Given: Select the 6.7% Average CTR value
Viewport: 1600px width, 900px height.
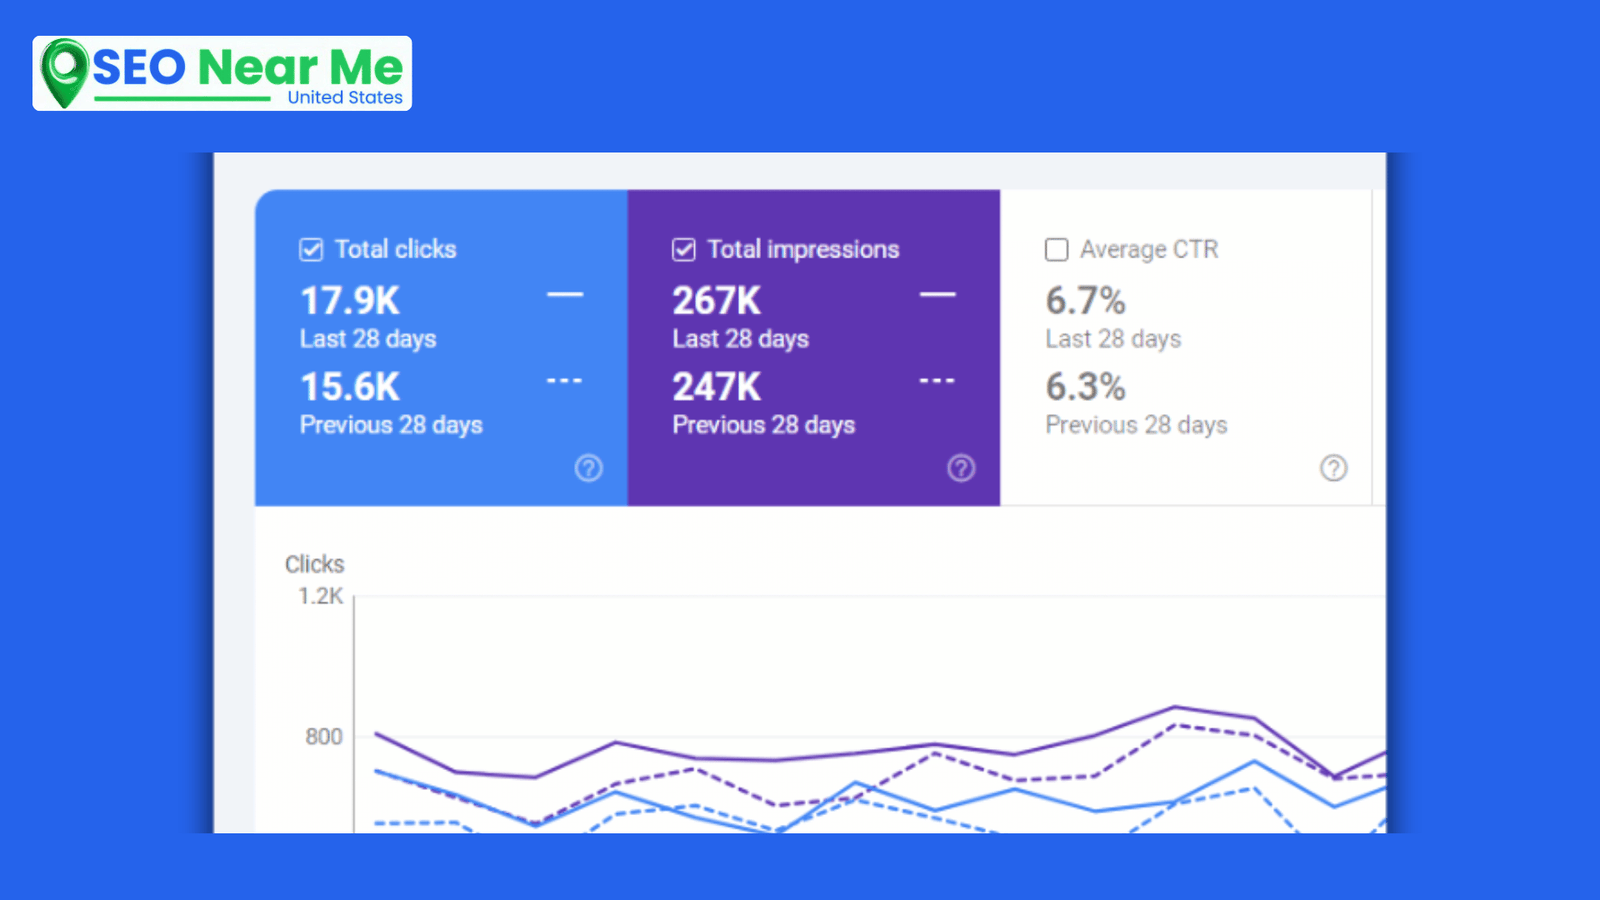Looking at the screenshot, I should click(x=1085, y=301).
